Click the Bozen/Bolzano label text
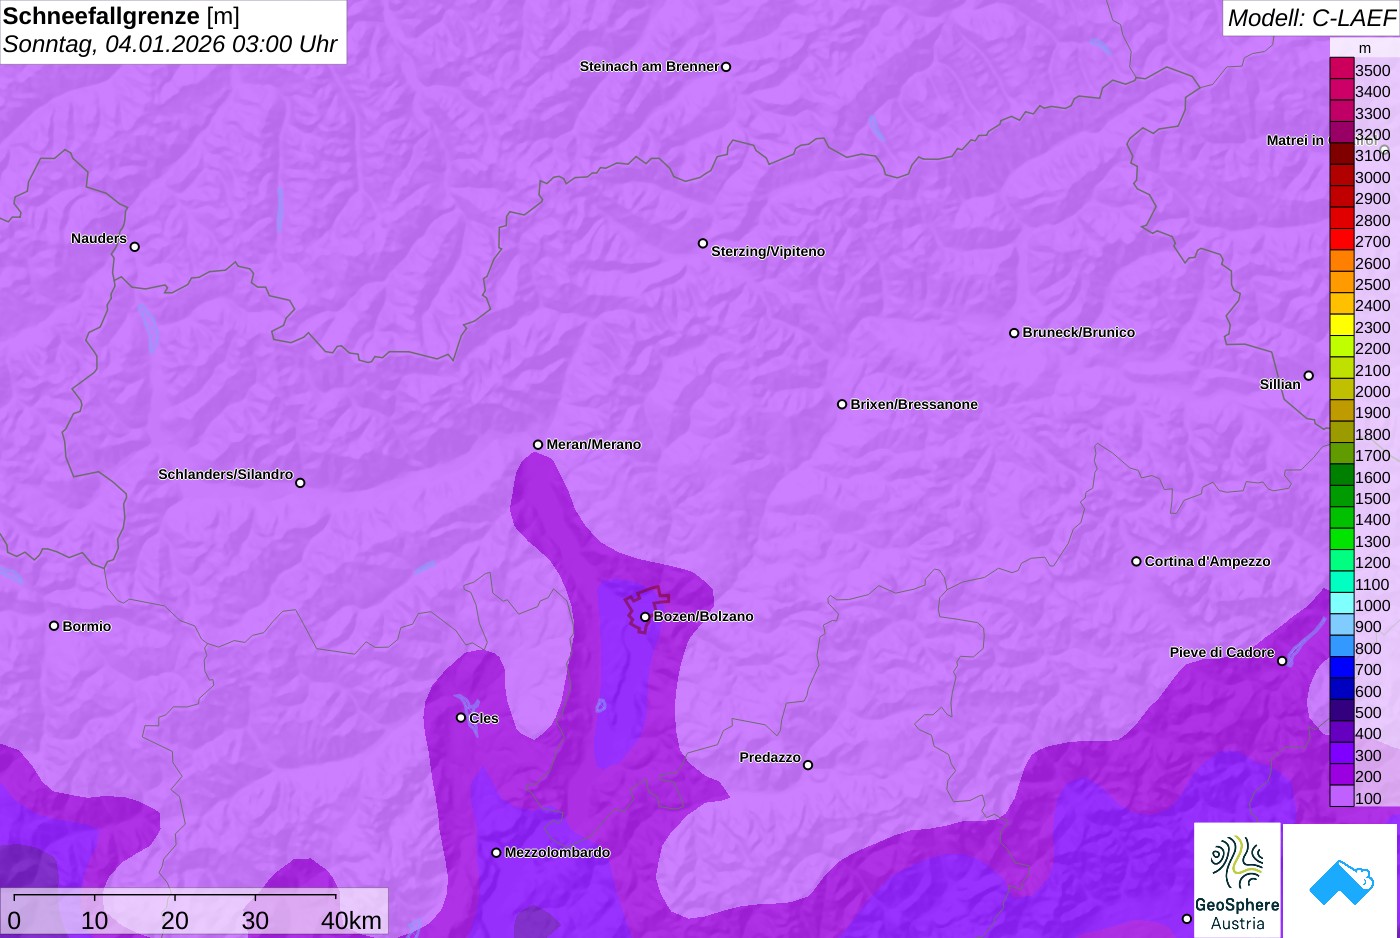 (x=704, y=616)
